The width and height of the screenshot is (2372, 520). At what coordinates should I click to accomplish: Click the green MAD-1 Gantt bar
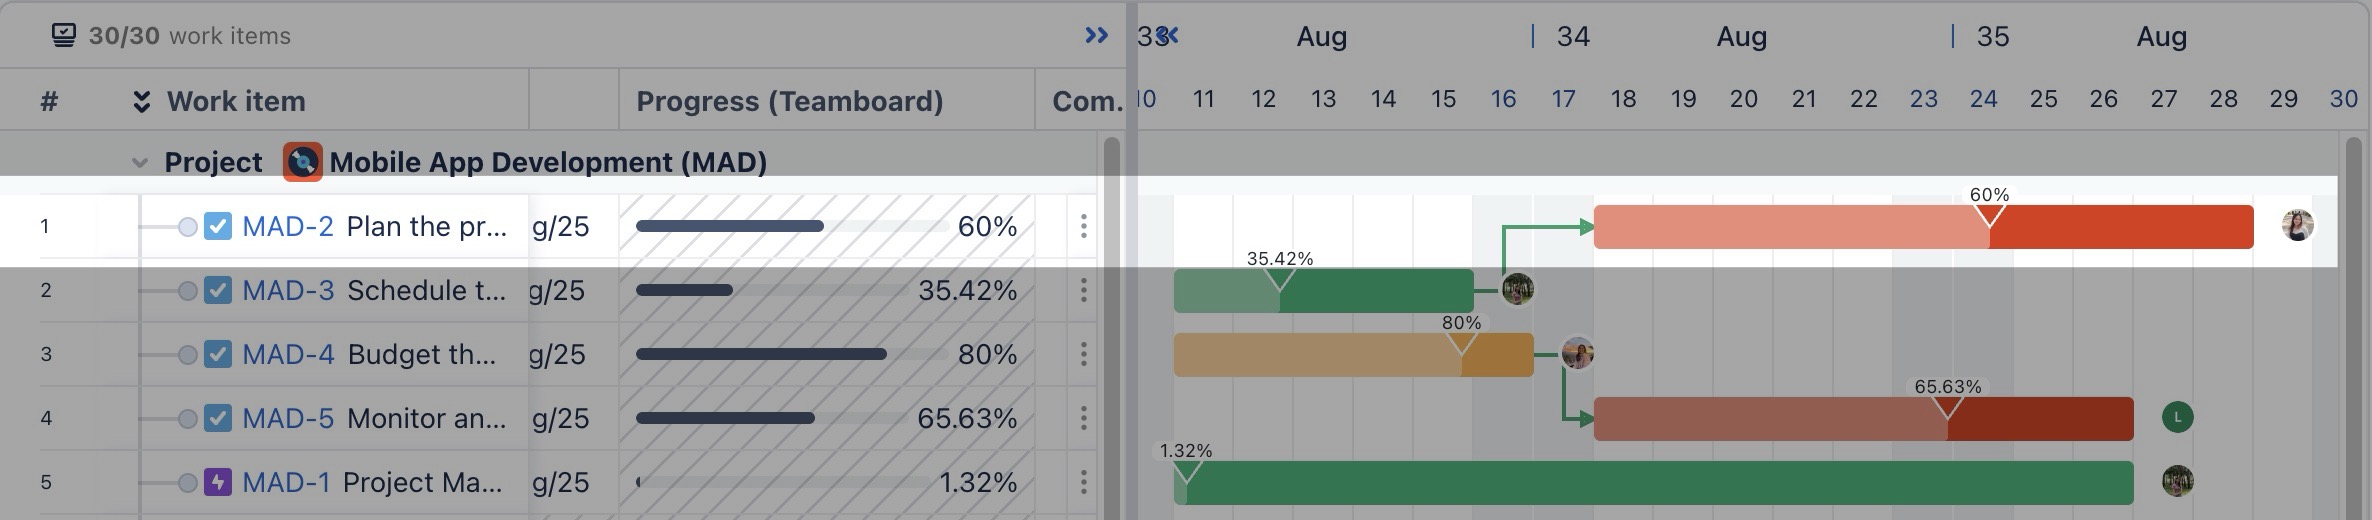tap(1652, 483)
